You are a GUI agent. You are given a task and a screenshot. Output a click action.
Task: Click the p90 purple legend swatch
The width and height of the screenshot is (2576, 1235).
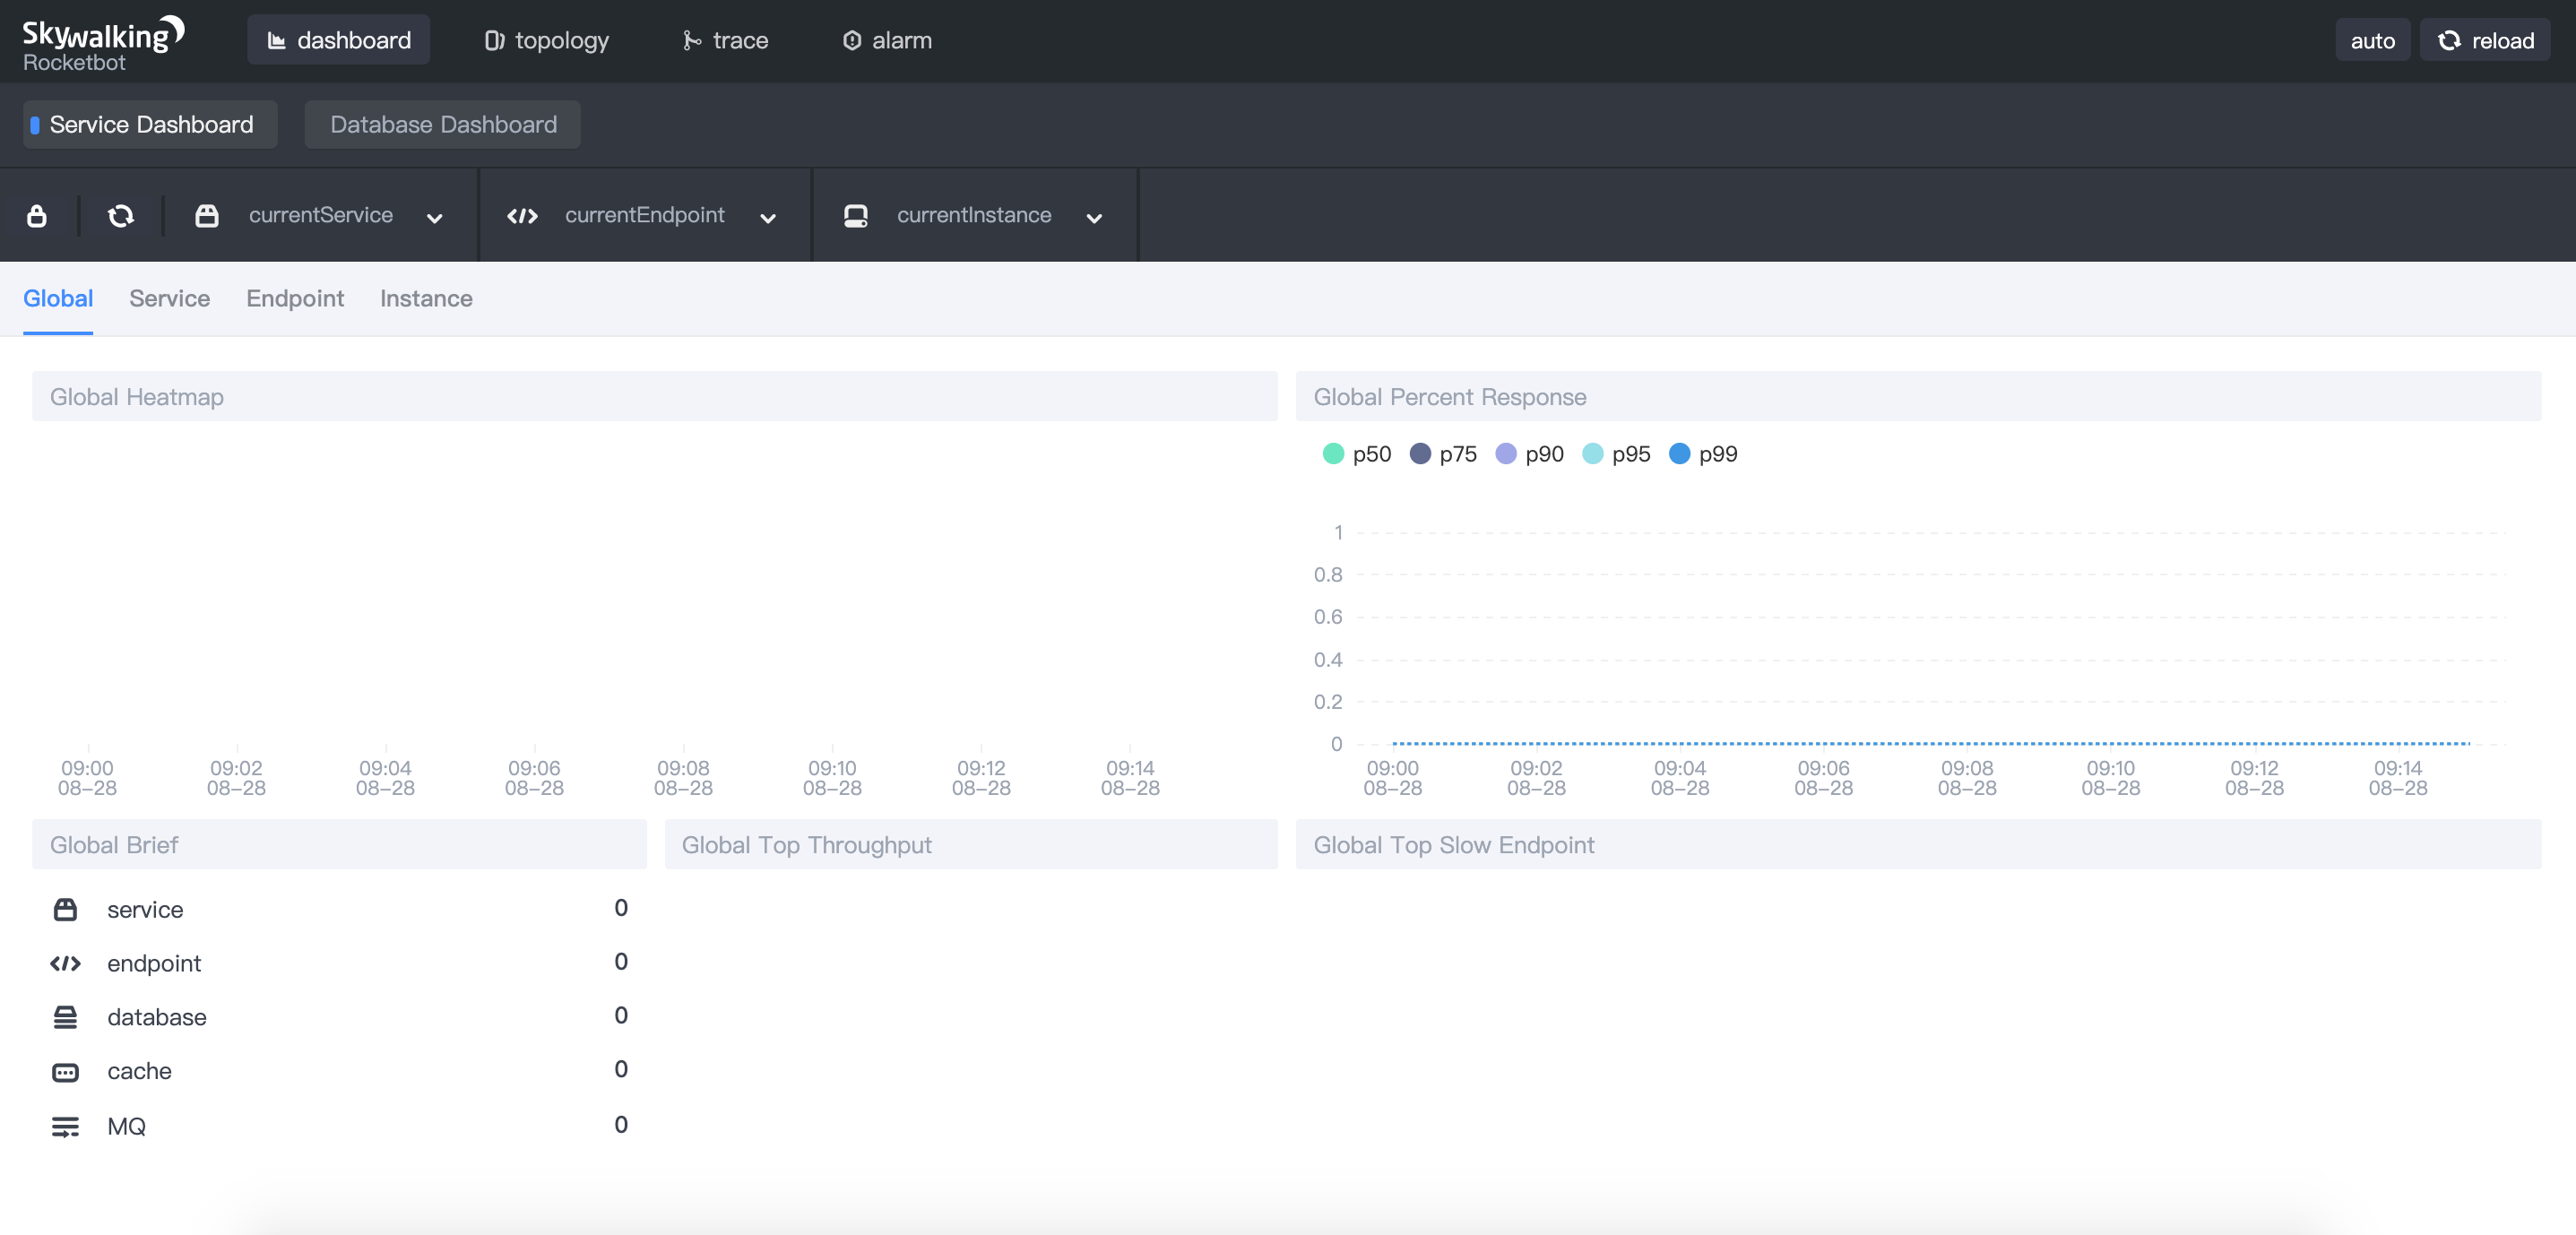click(x=1505, y=454)
